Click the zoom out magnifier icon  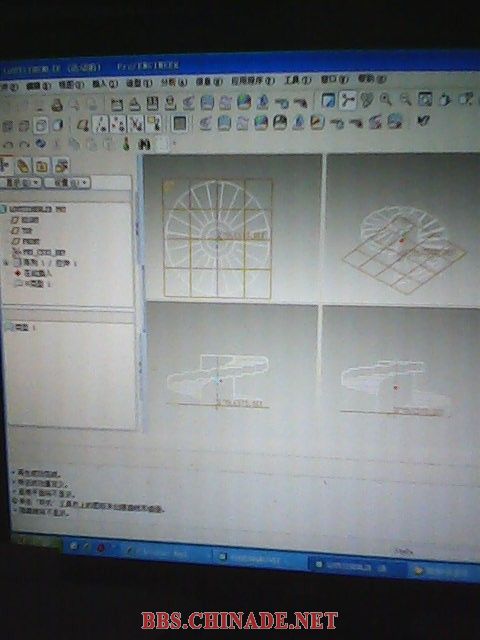click(x=405, y=99)
